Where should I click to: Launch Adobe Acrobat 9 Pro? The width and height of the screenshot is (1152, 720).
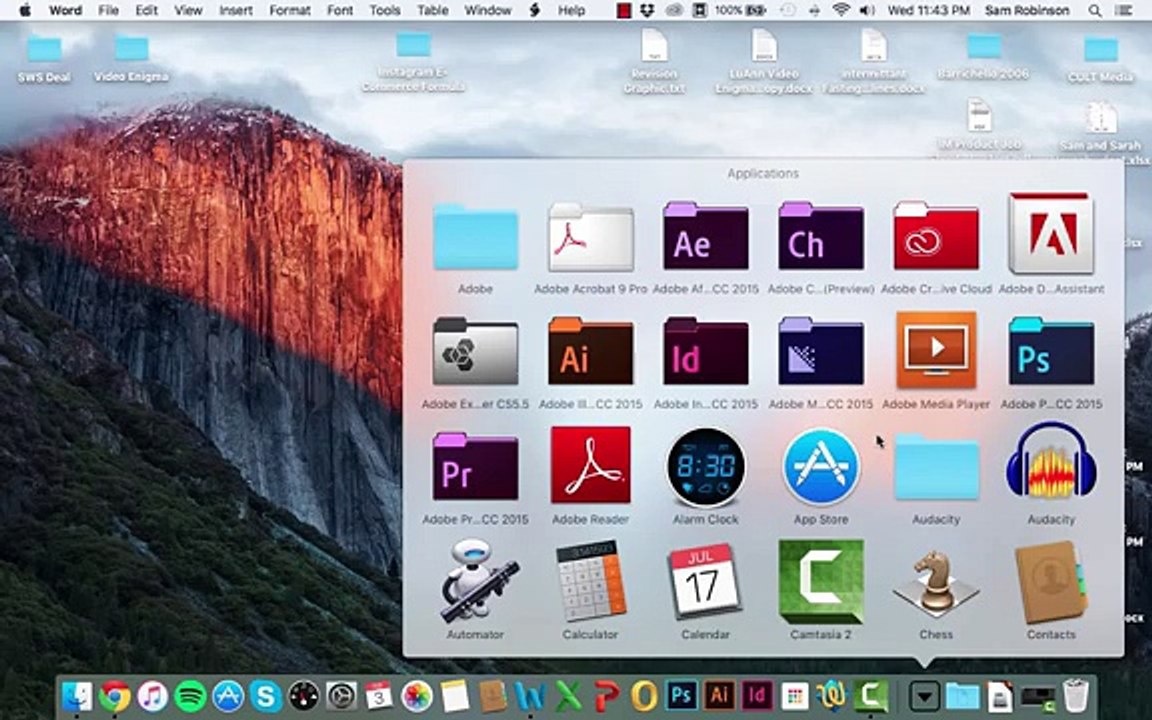click(590, 238)
